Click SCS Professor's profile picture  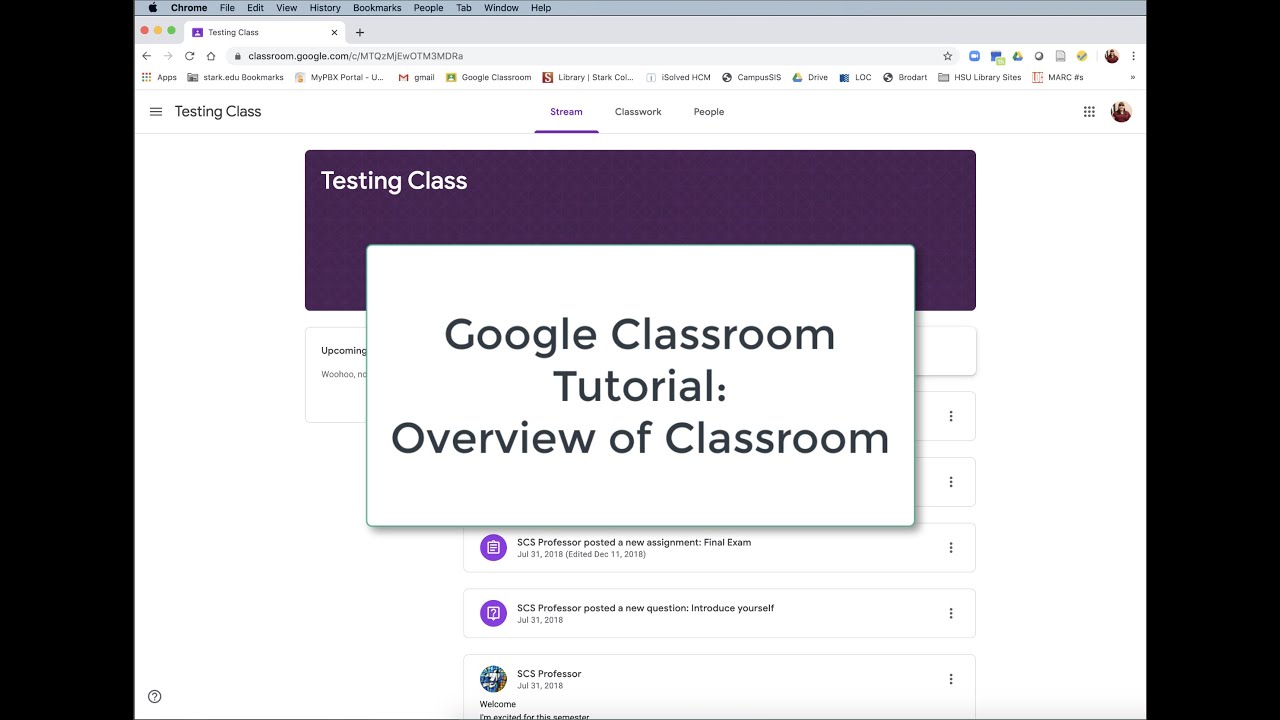pos(493,679)
